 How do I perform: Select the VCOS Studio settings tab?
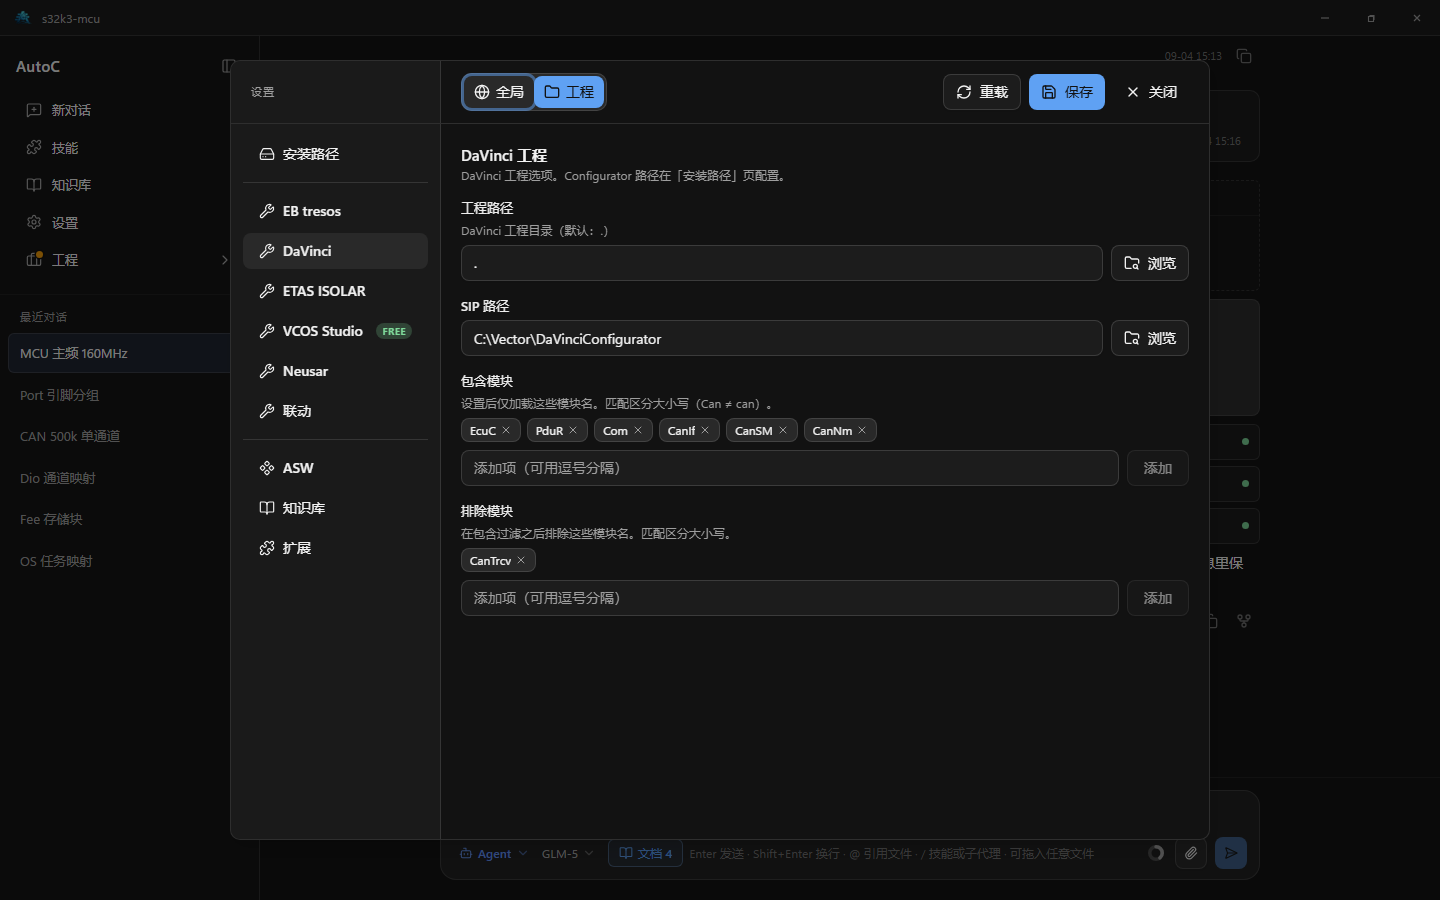point(336,331)
